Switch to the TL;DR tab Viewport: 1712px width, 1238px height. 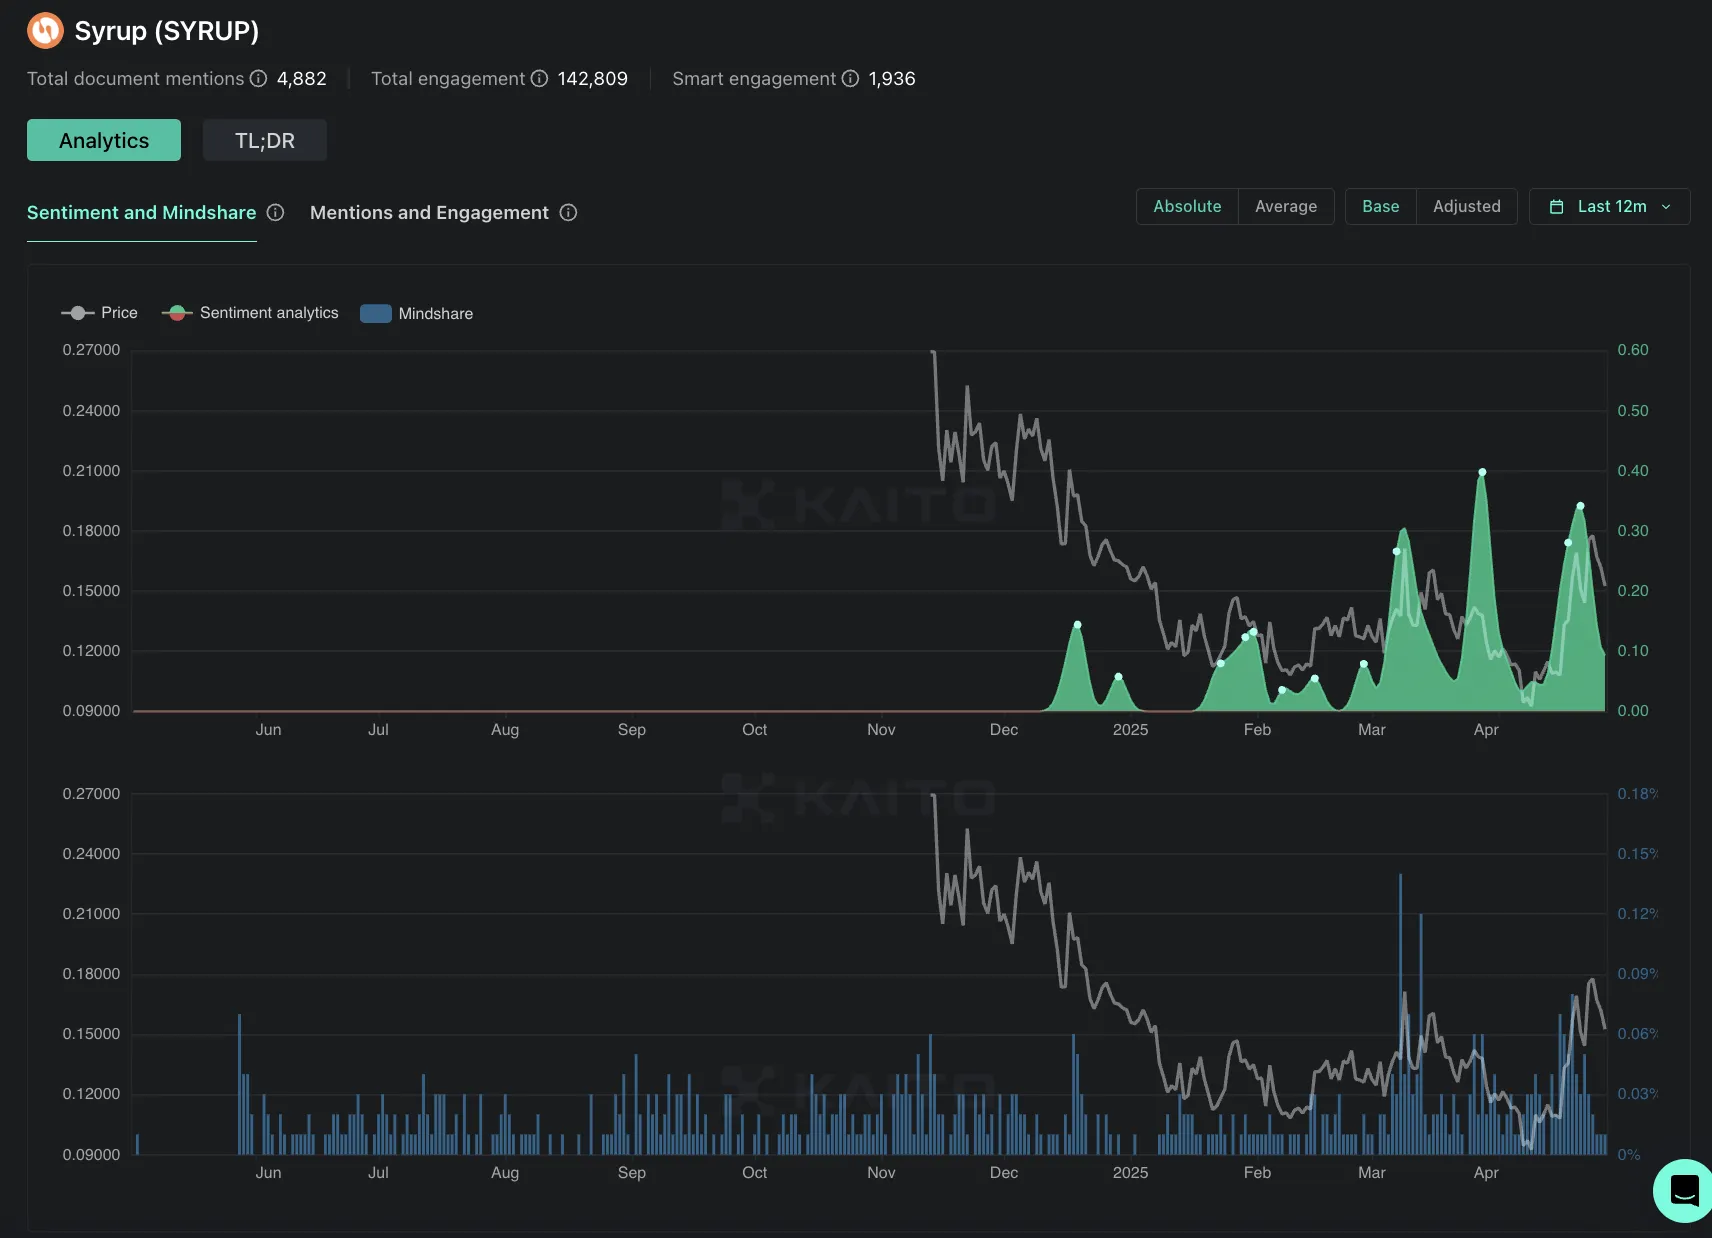pyautogui.click(x=265, y=140)
